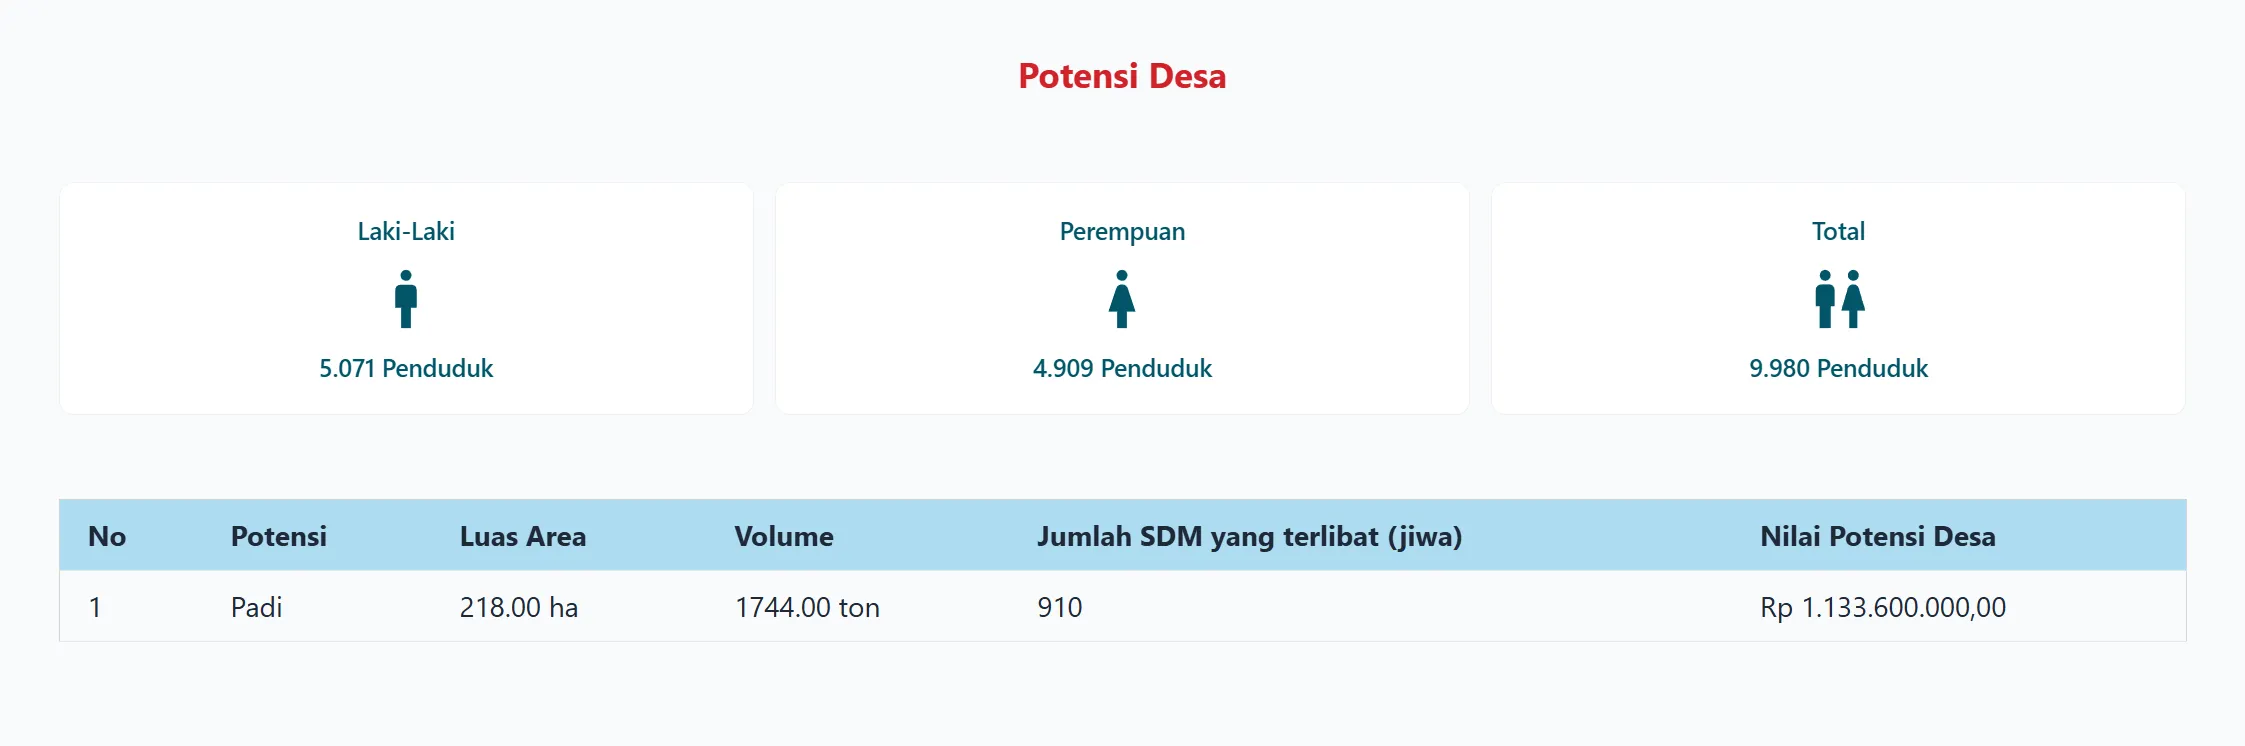The image size is (2245, 746).
Task: Click the No column header
Action: (107, 536)
